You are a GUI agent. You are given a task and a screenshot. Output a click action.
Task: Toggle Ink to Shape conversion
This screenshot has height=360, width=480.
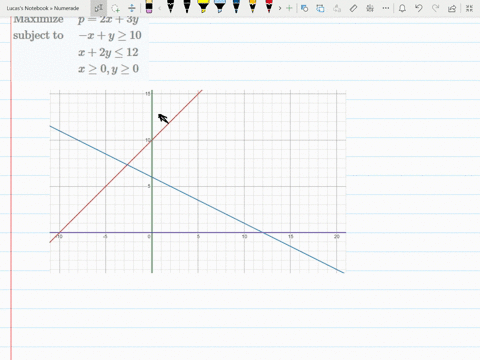point(320,8)
